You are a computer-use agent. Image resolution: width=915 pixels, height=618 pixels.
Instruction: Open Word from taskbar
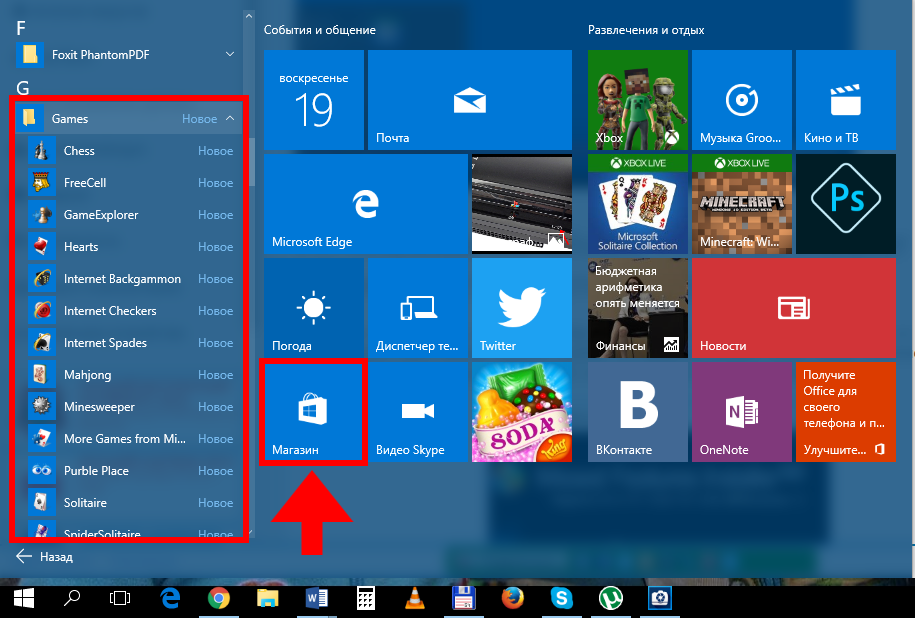point(317,599)
